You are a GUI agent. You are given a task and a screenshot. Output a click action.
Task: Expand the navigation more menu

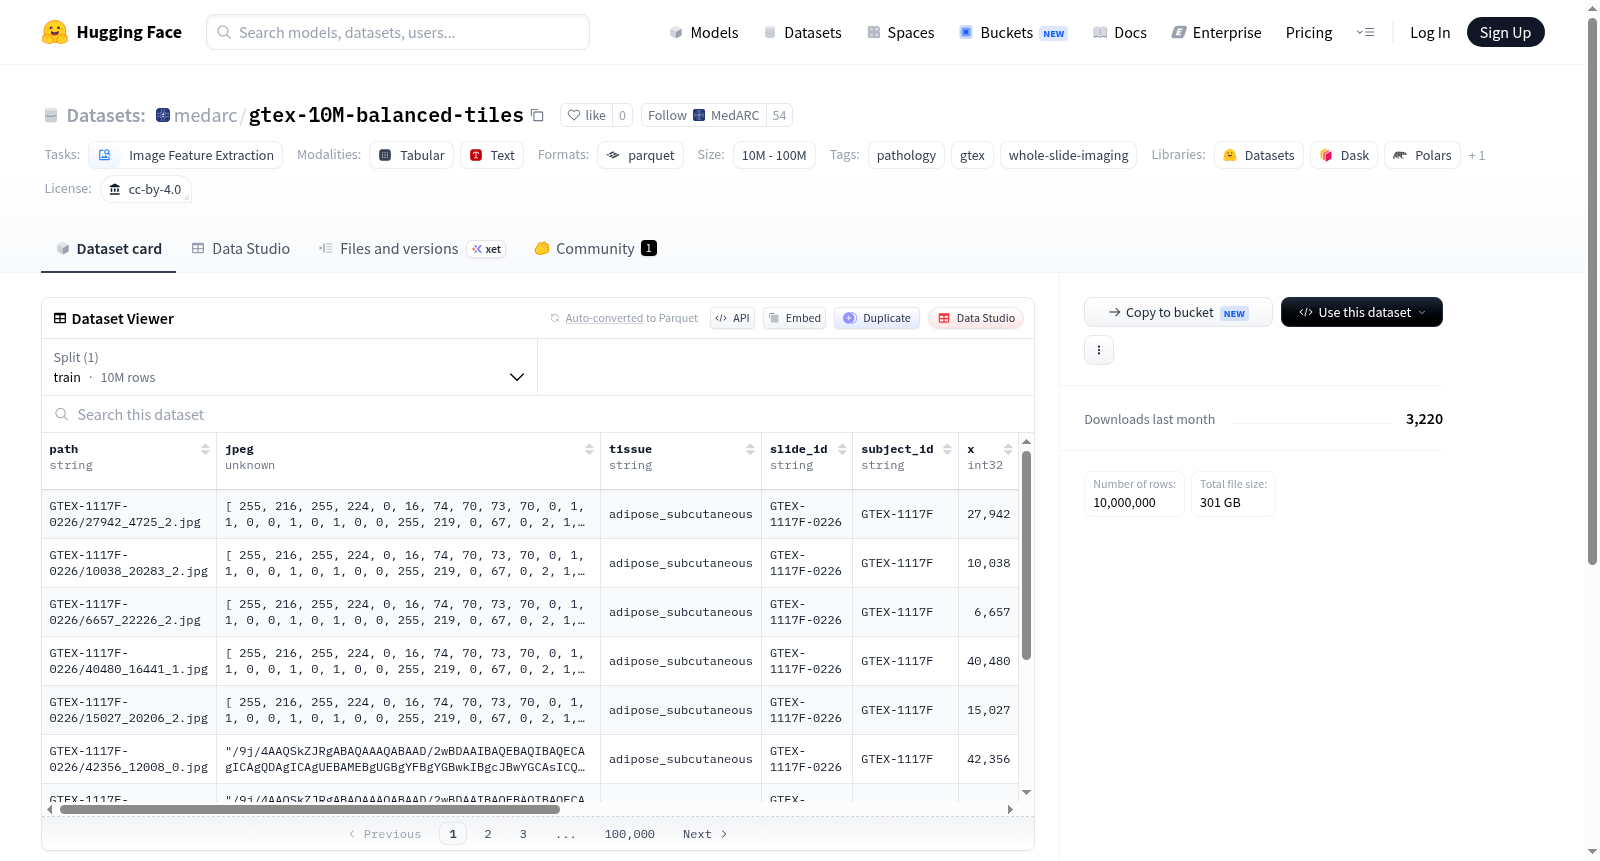pyautogui.click(x=1365, y=32)
